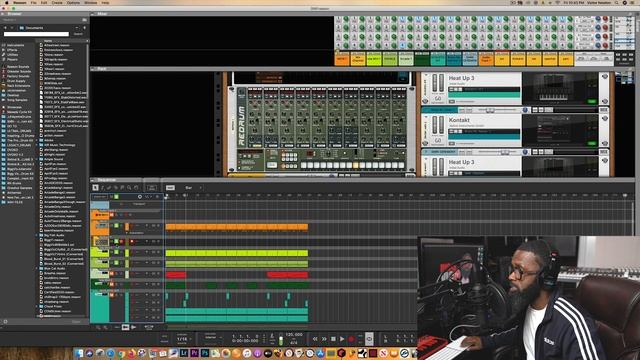The image size is (640, 360).
Task: Select the Magnify tool in sequencer toolbar
Action: 129,188
